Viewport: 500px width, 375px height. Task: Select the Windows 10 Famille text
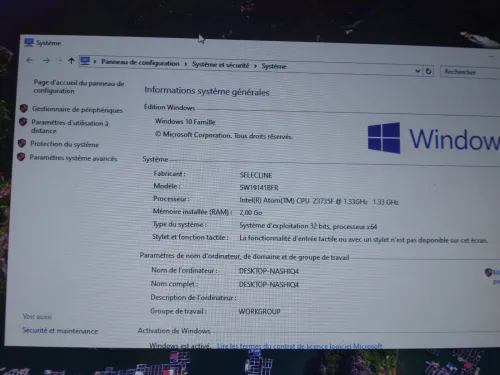point(185,122)
